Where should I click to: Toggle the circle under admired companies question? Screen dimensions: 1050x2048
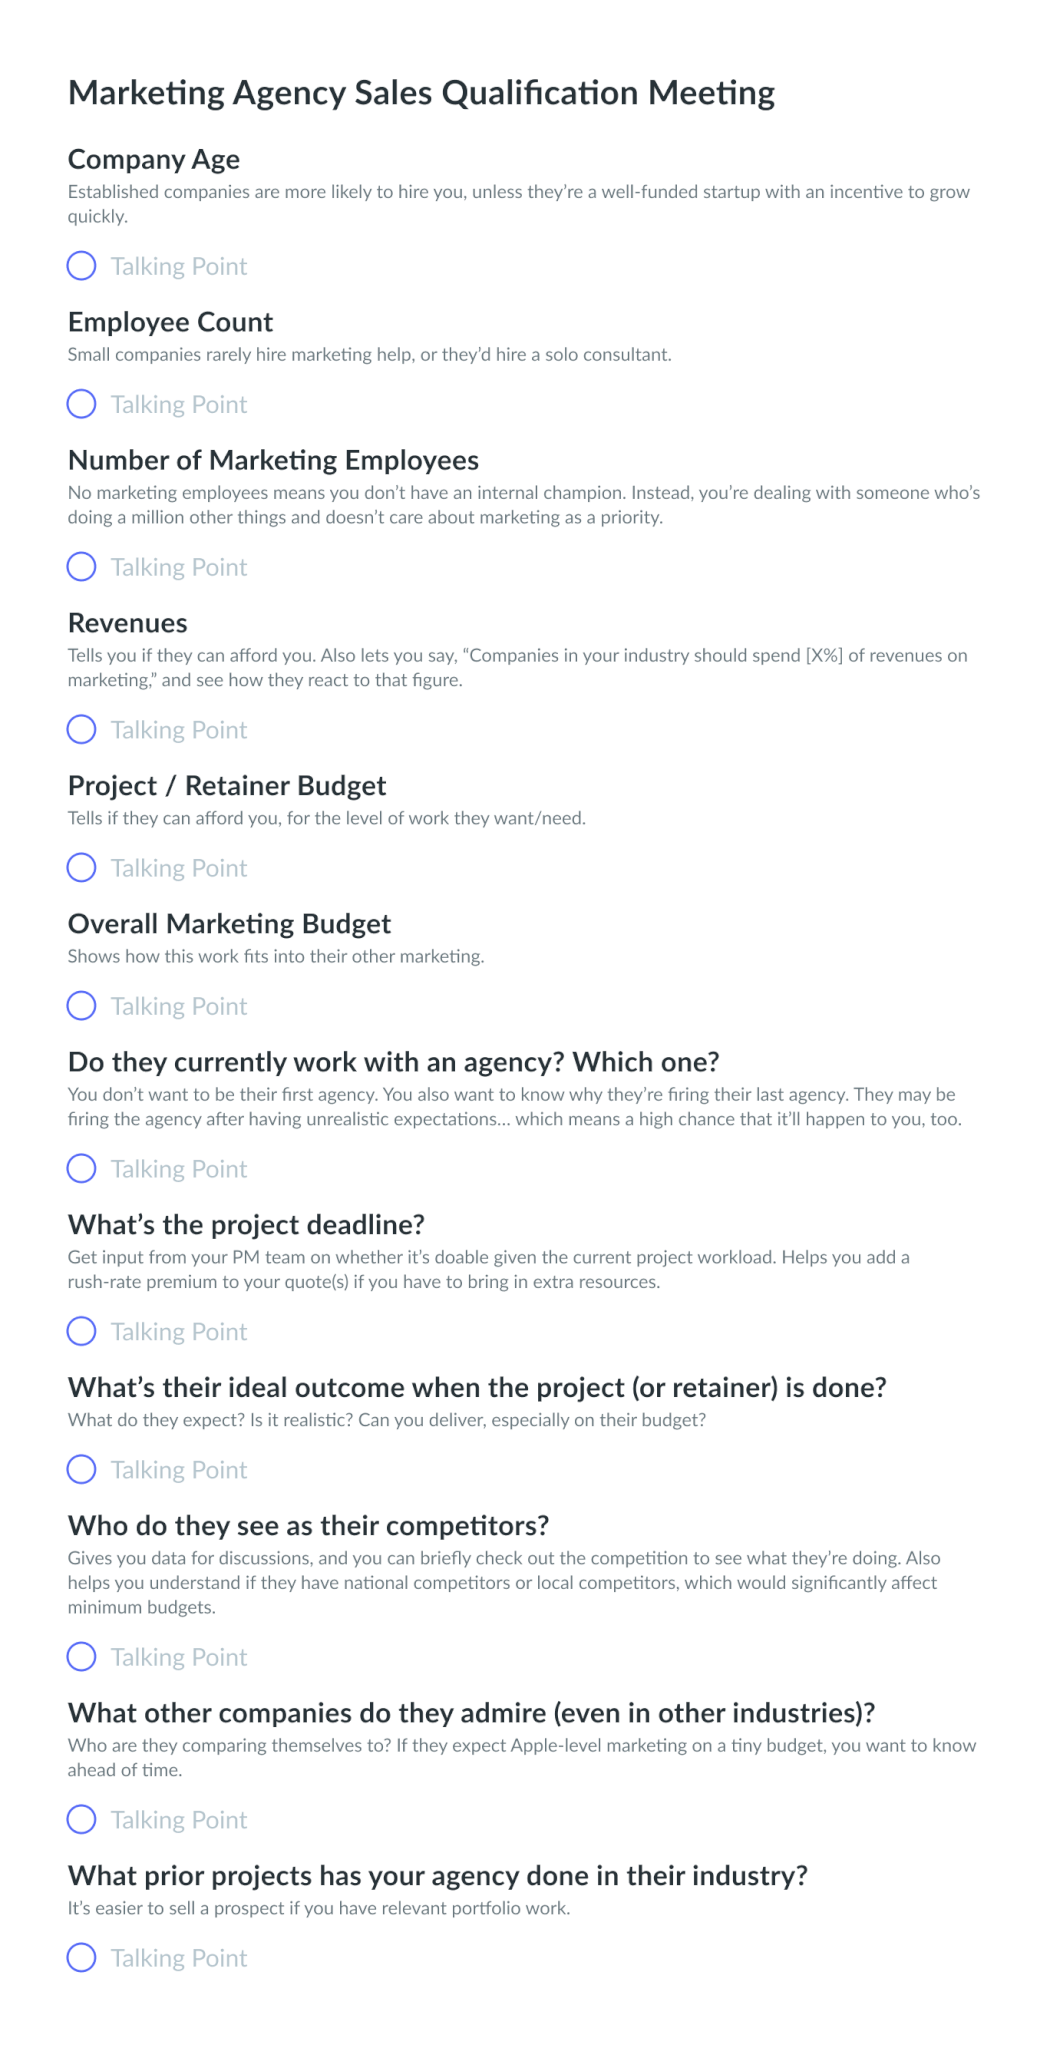click(81, 1820)
